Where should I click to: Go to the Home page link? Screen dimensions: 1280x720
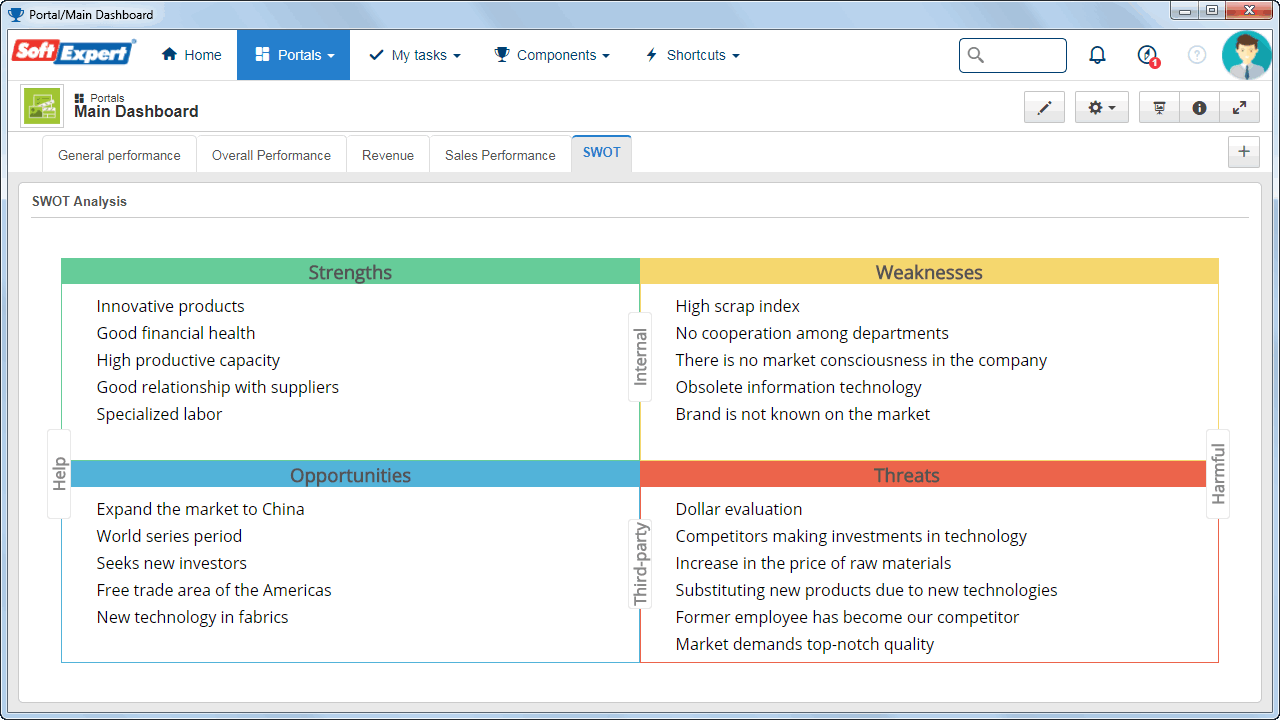pos(191,55)
